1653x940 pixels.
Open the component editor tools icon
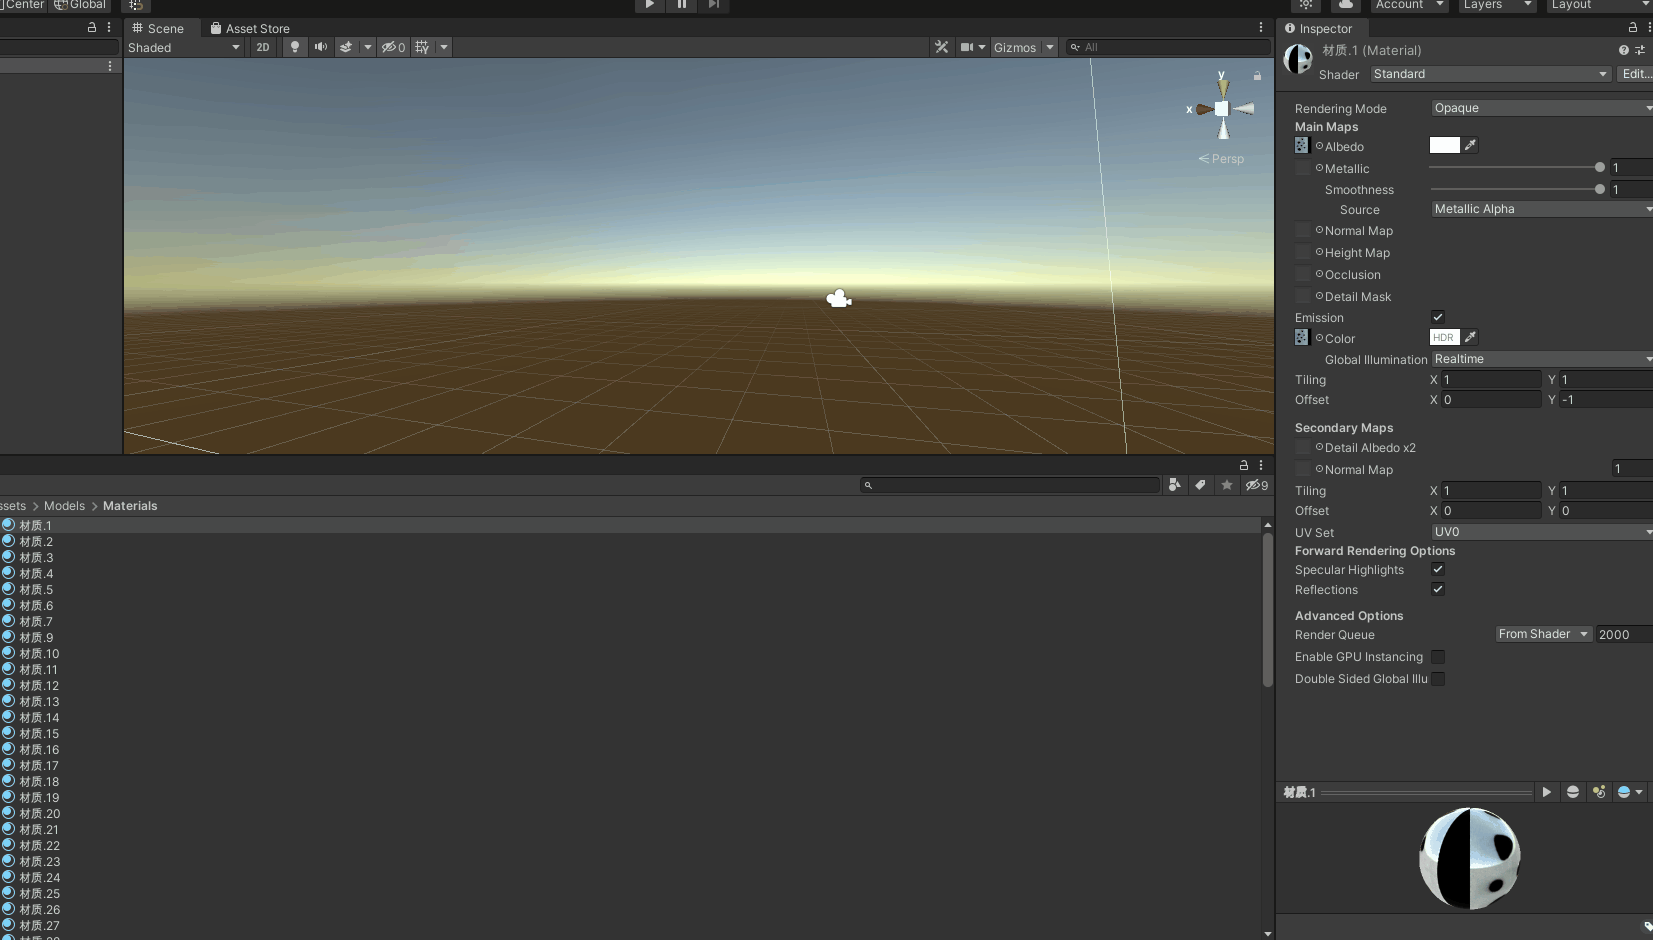pos(941,47)
